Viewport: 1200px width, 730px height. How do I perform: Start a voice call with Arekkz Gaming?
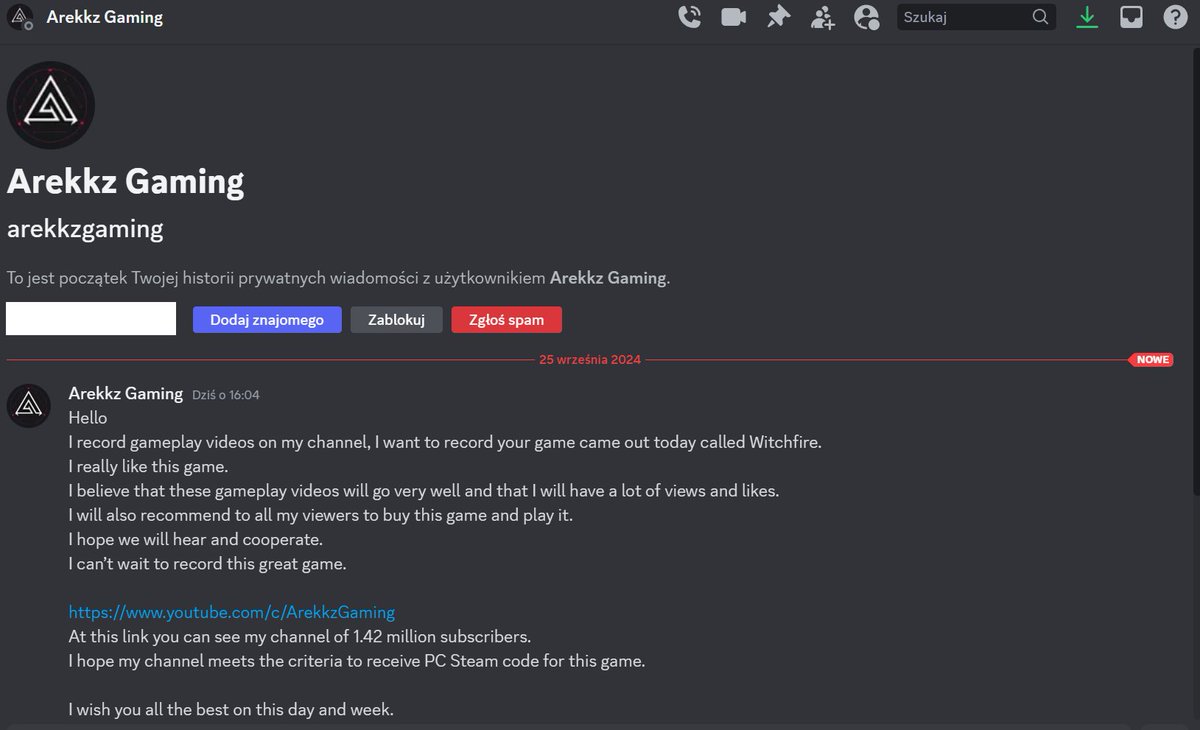(690, 17)
